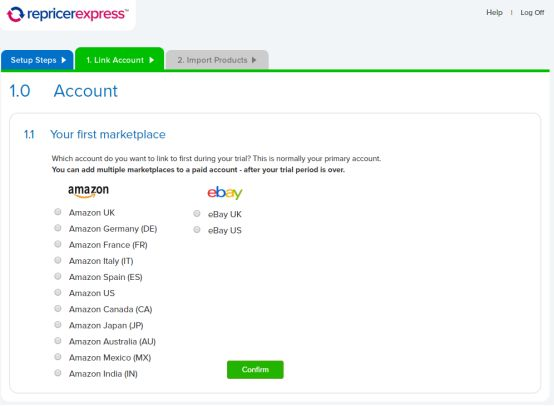The height and width of the screenshot is (406, 554).
Task: Open the Help link
Action: click(494, 12)
